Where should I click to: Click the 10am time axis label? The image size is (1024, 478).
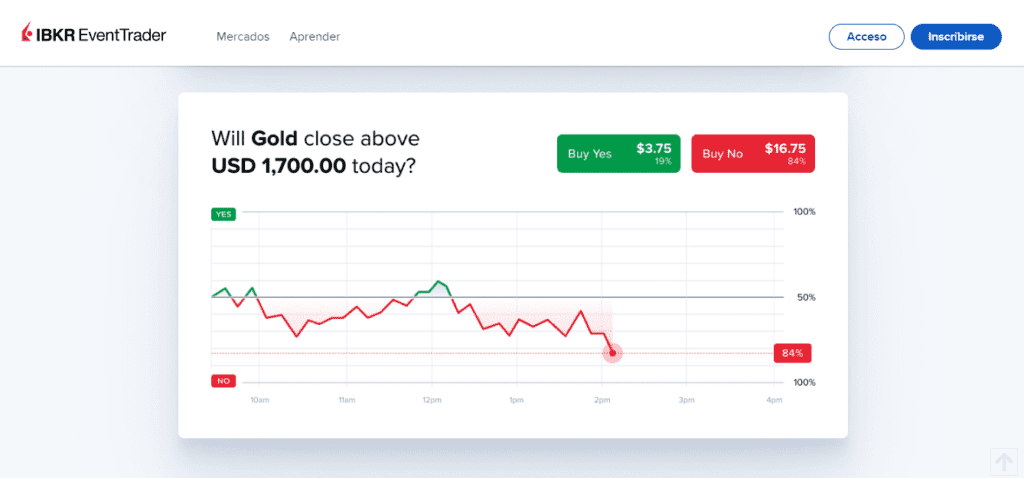pos(259,400)
